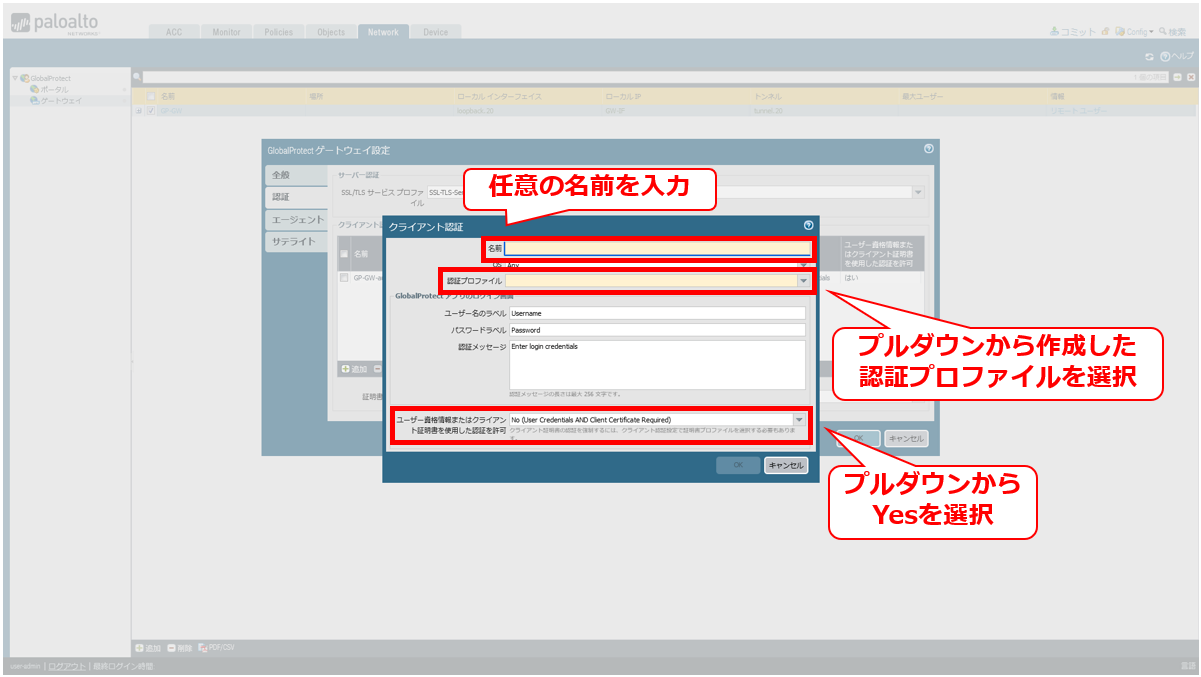The height and width of the screenshot is (677, 1201).
Task: Open help in GlobalProtect ゲートウェイ設定 header
Action: (929, 149)
